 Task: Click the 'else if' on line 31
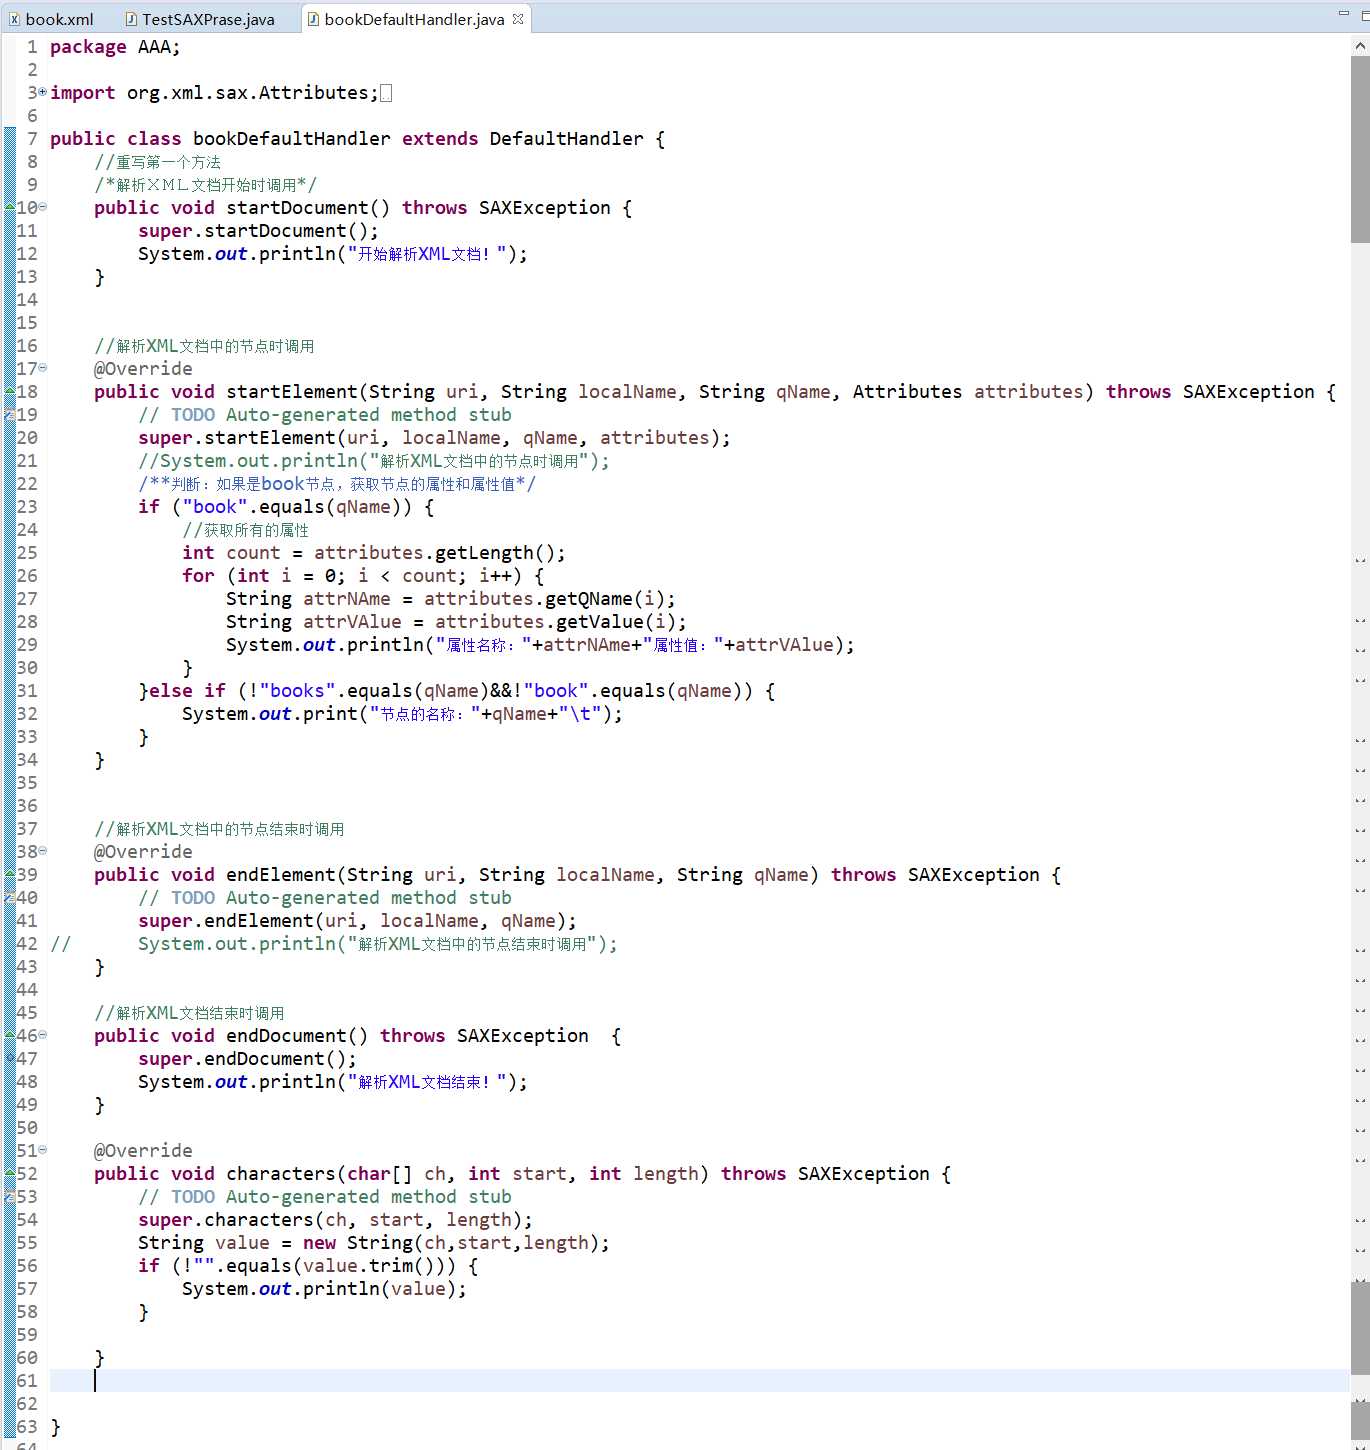(x=187, y=691)
